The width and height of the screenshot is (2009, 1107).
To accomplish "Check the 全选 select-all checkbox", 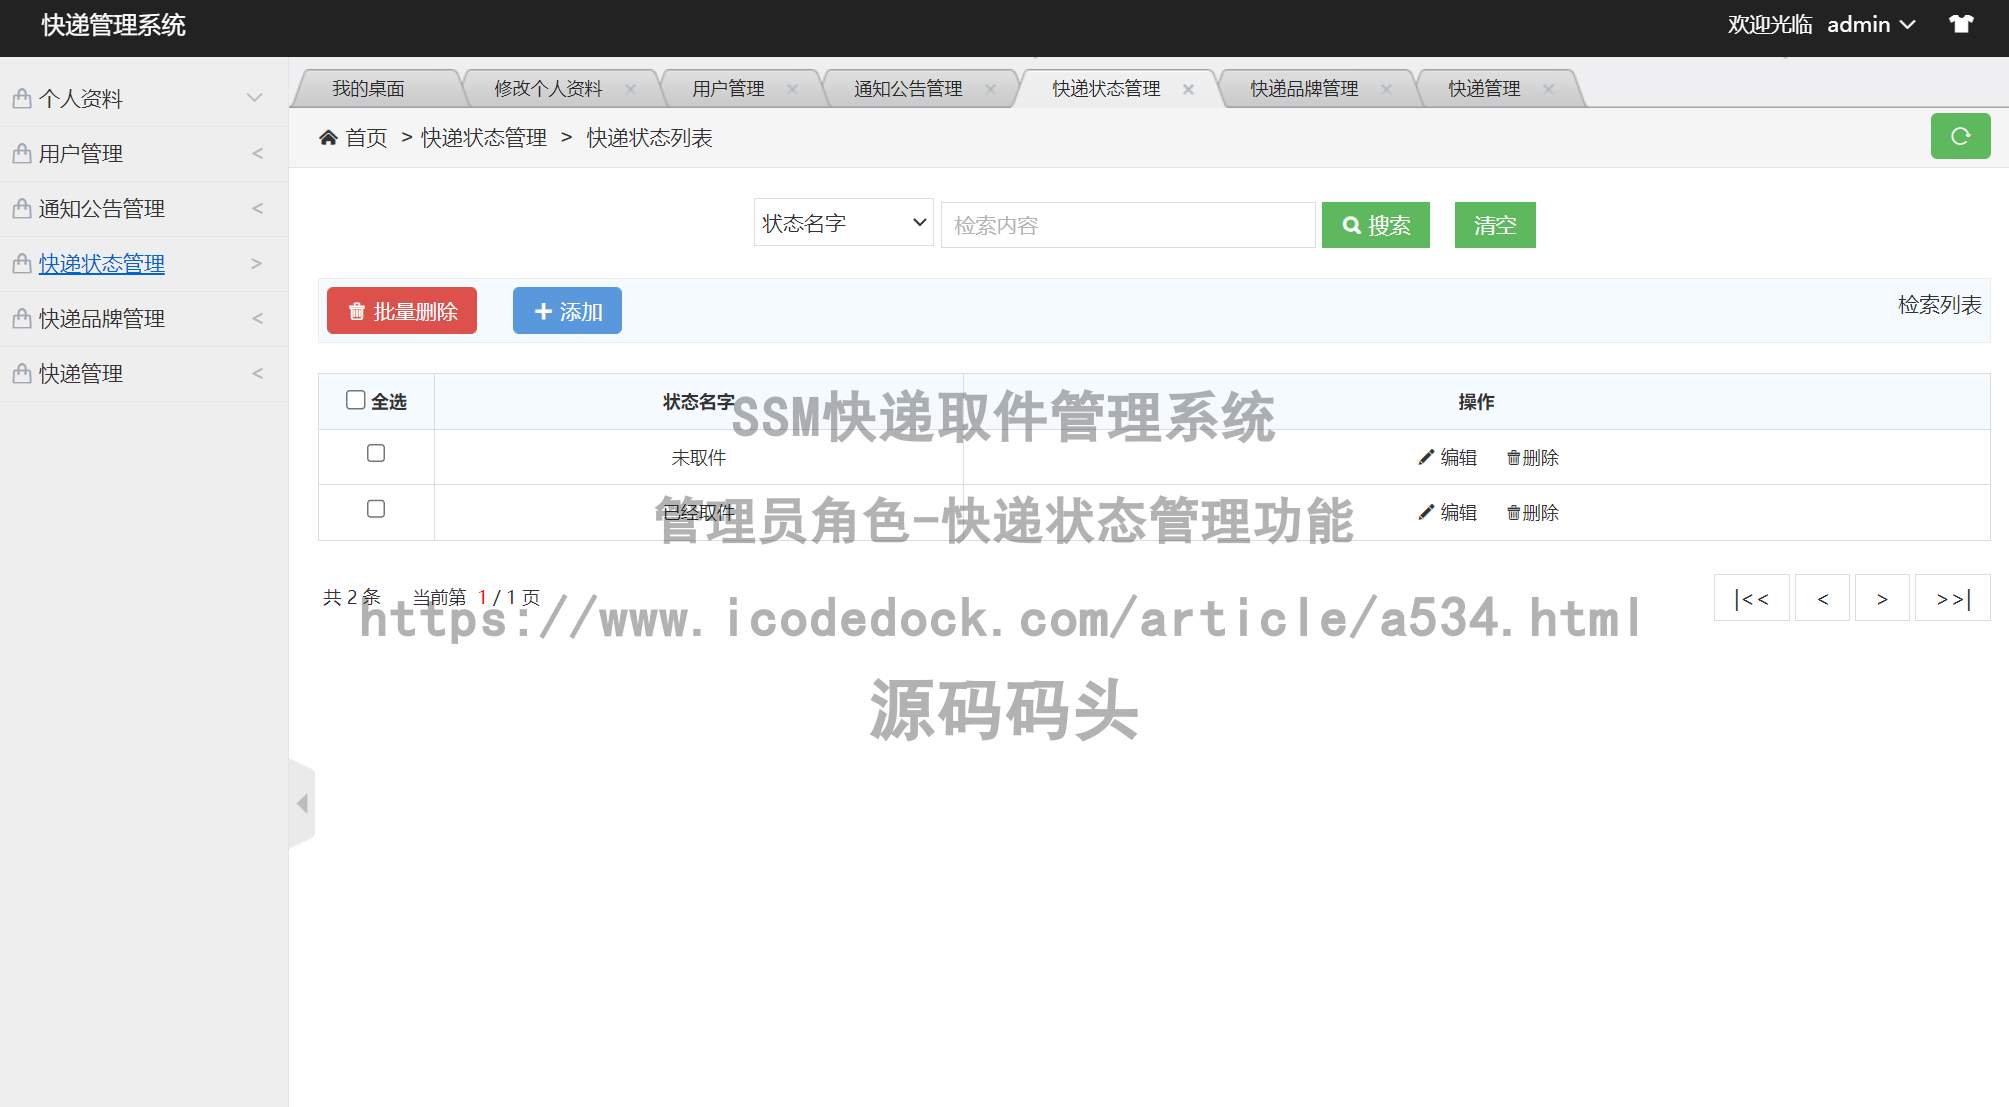I will point(356,399).
